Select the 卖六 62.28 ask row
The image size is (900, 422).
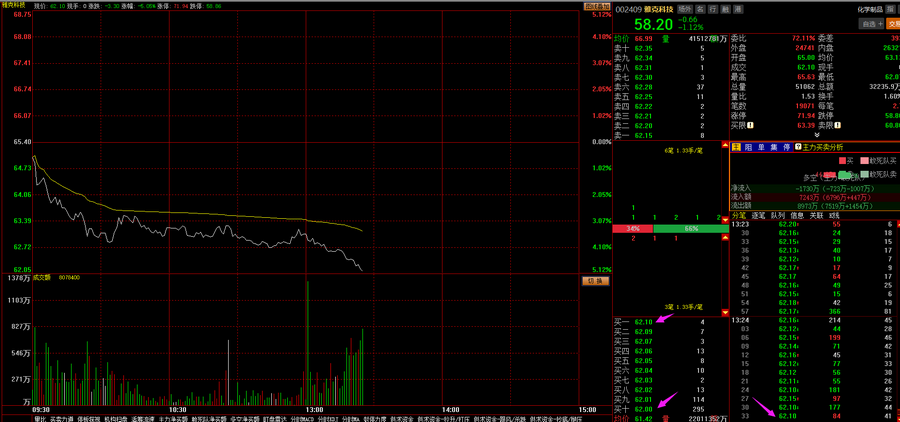[671, 87]
